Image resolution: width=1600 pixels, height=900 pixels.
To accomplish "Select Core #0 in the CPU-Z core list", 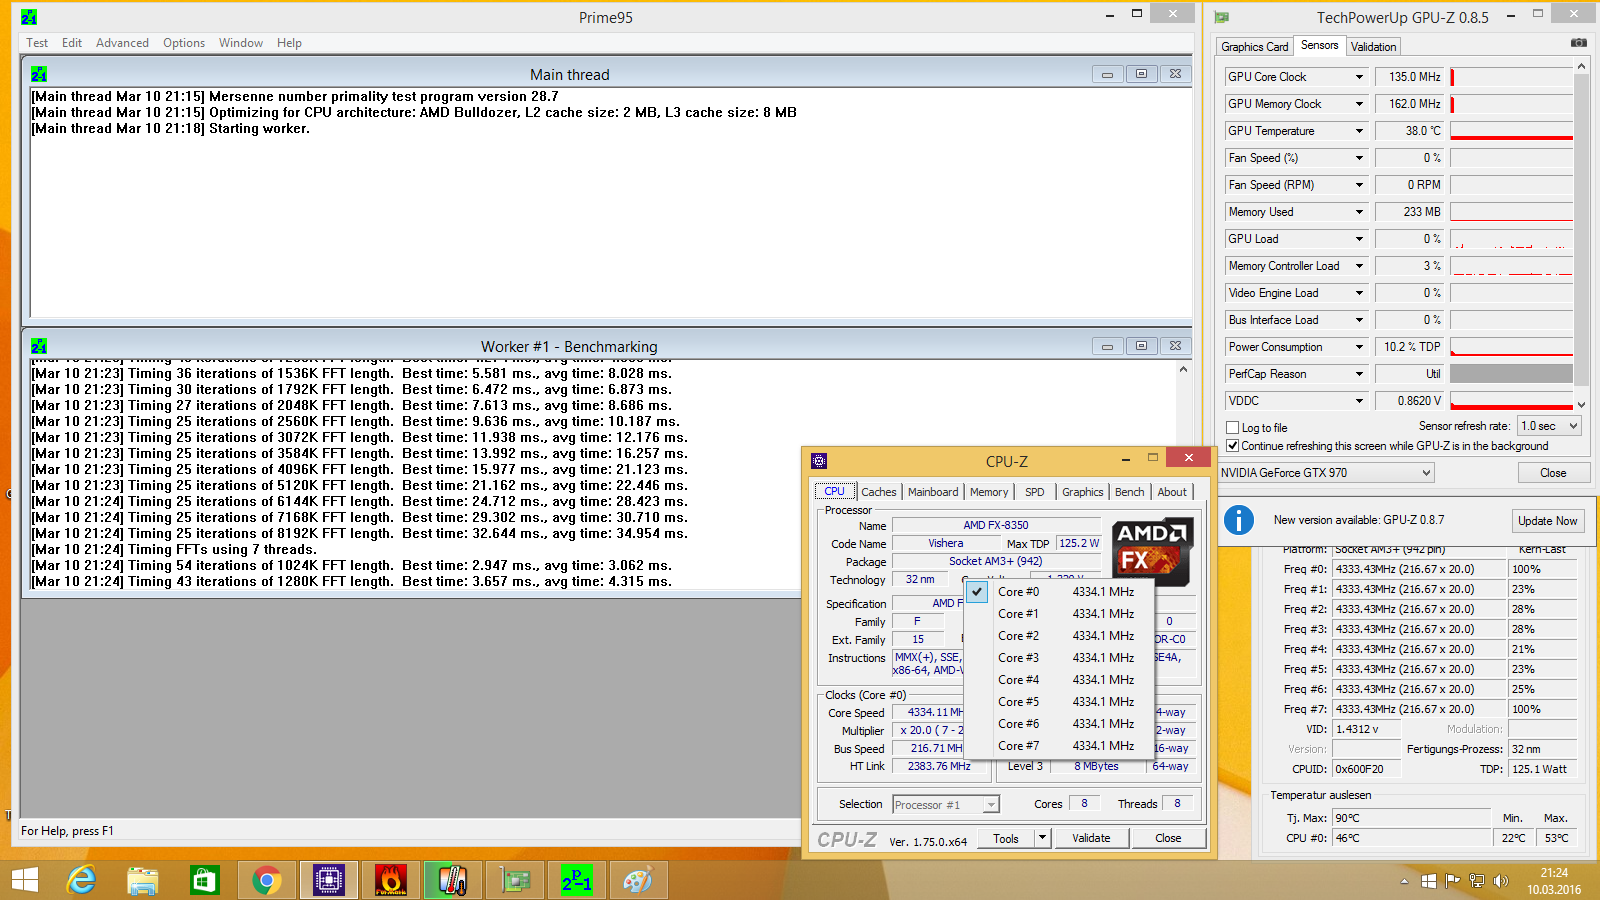I will (1059, 592).
